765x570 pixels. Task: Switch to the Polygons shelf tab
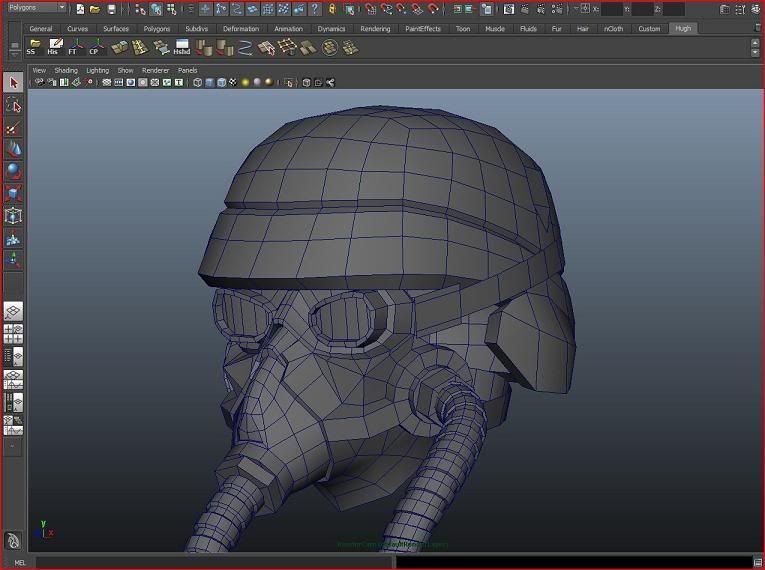click(x=157, y=29)
